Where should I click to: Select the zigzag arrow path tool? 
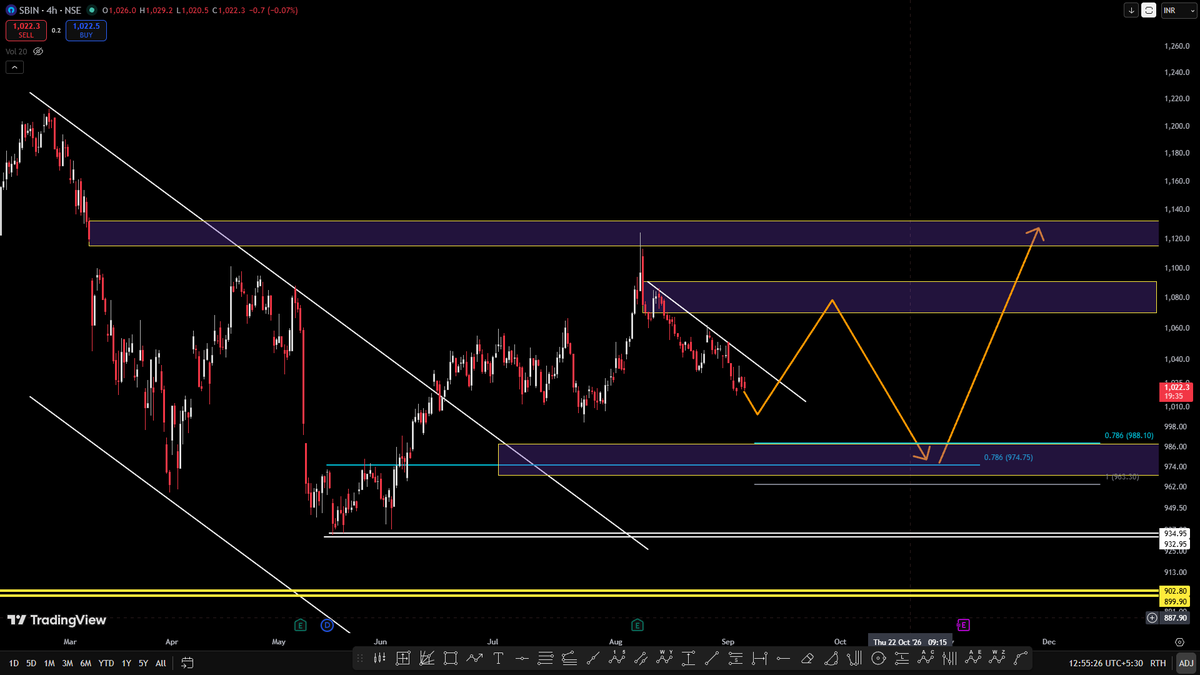(x=475, y=658)
